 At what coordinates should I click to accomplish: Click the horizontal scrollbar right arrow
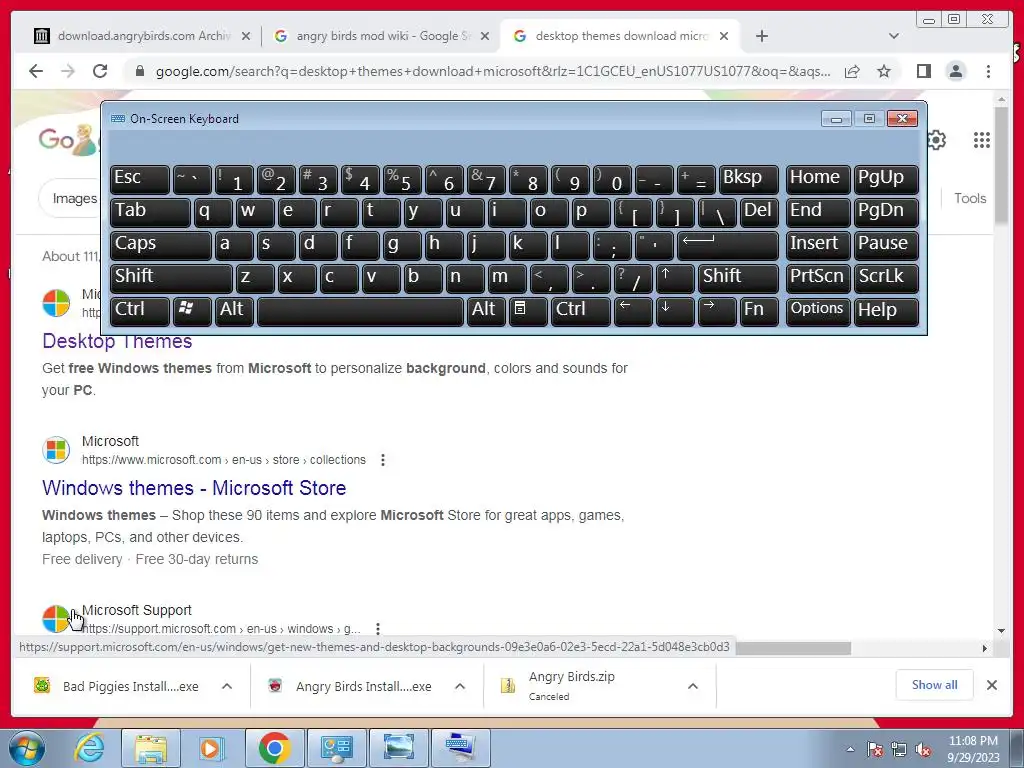coord(985,648)
